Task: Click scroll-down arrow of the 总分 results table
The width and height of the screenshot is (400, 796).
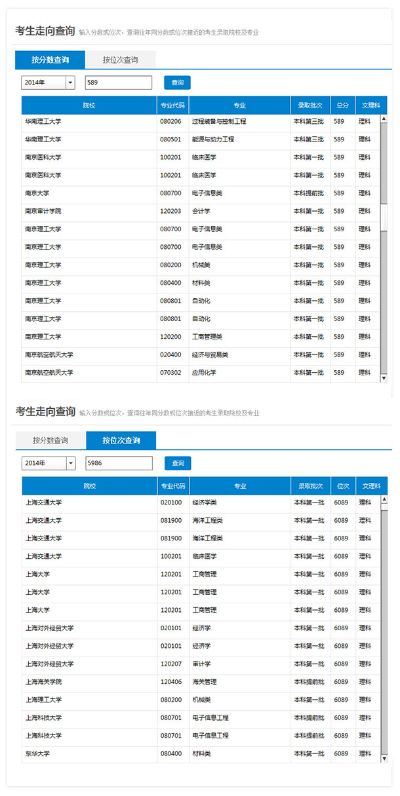Action: click(384, 378)
